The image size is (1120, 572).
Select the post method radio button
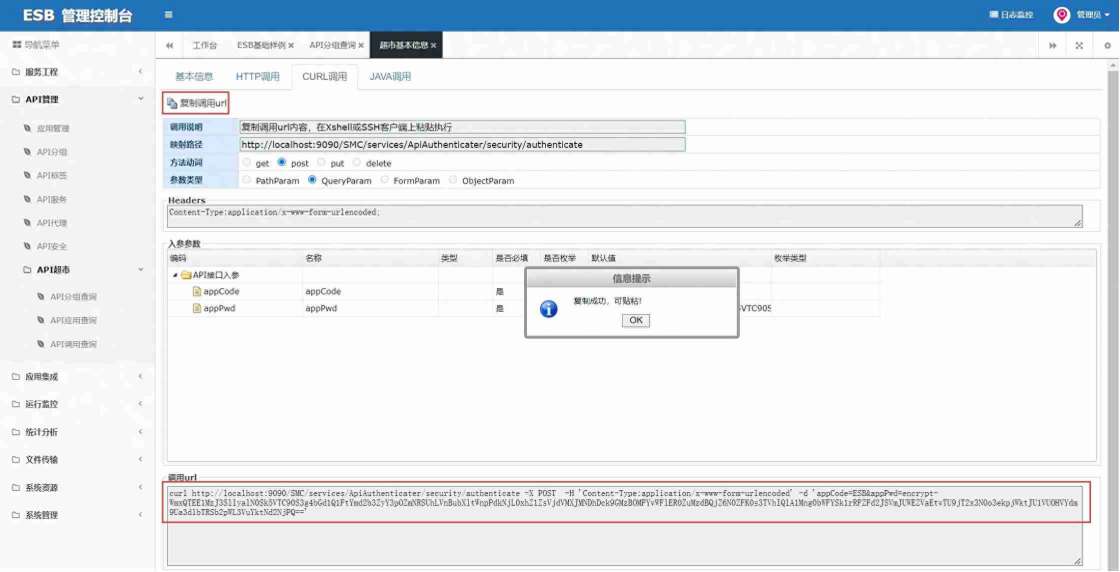coord(281,163)
